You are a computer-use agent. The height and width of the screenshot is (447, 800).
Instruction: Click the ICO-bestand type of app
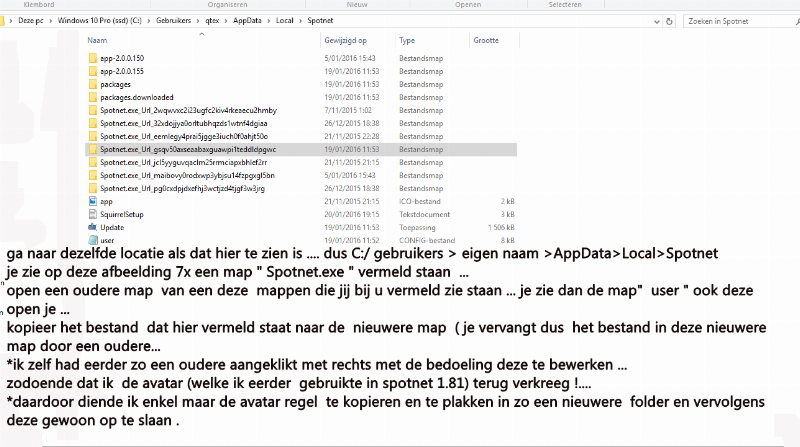pos(420,202)
